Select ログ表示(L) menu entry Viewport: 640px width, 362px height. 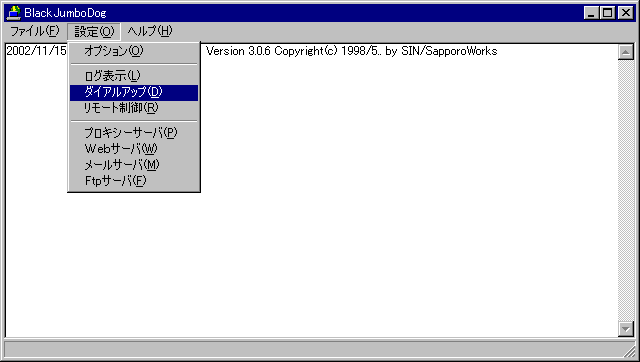(x=134, y=76)
